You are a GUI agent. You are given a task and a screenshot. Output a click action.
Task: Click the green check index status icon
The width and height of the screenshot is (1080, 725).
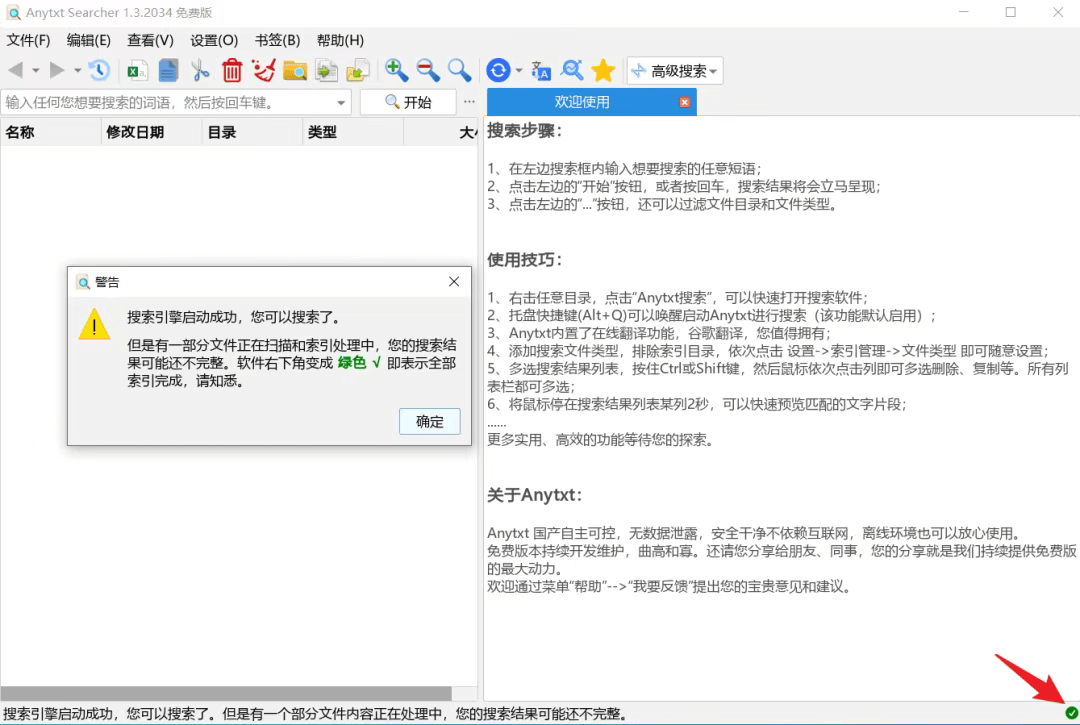tap(1071, 713)
